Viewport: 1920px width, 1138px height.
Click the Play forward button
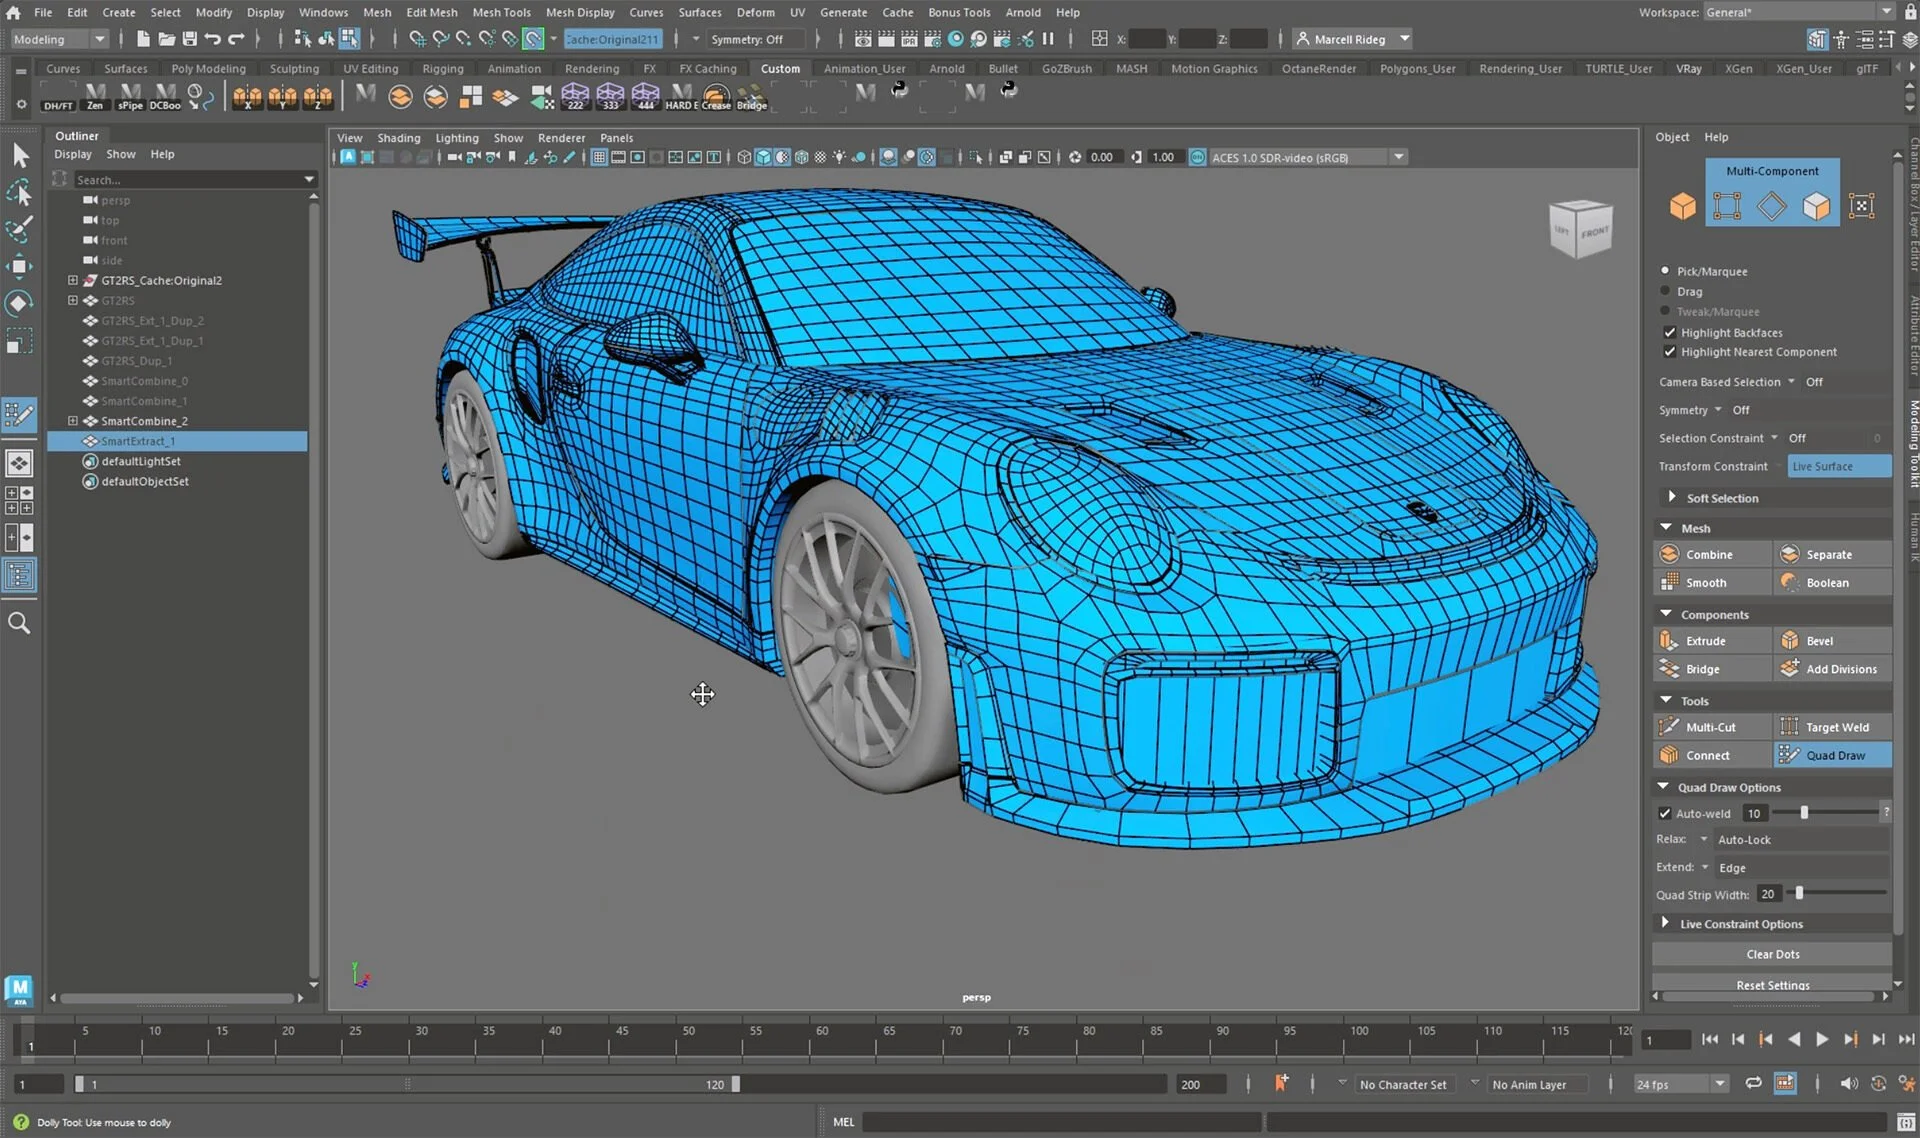pyautogui.click(x=1821, y=1039)
